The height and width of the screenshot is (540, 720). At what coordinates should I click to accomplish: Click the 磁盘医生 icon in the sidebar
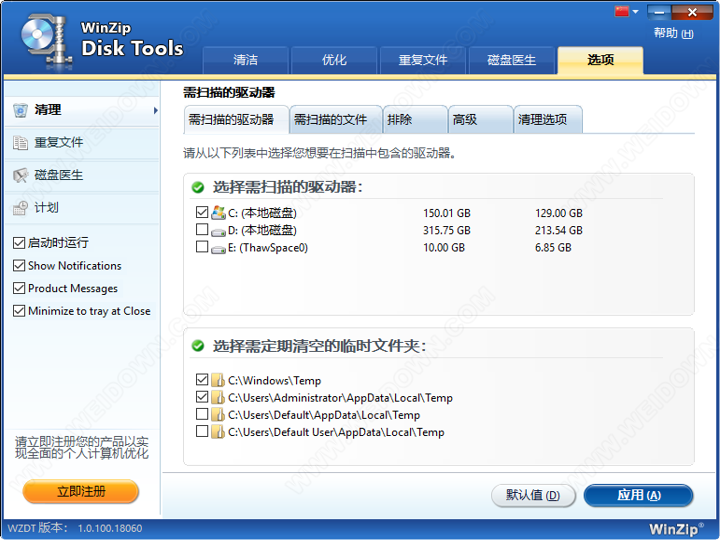(20, 175)
